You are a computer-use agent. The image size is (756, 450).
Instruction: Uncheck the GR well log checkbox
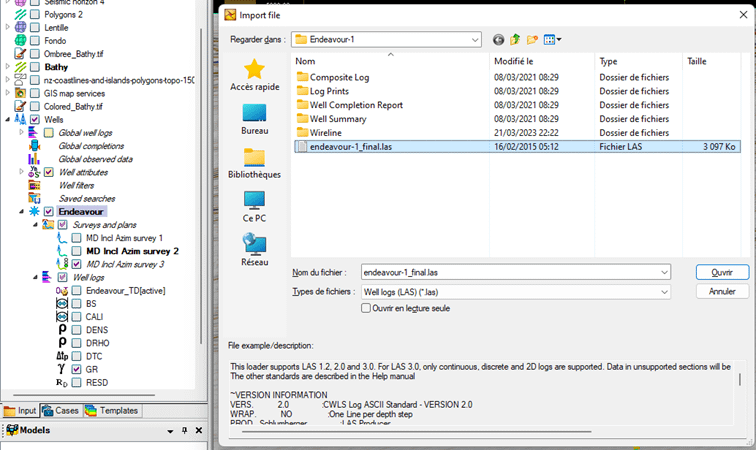76,368
